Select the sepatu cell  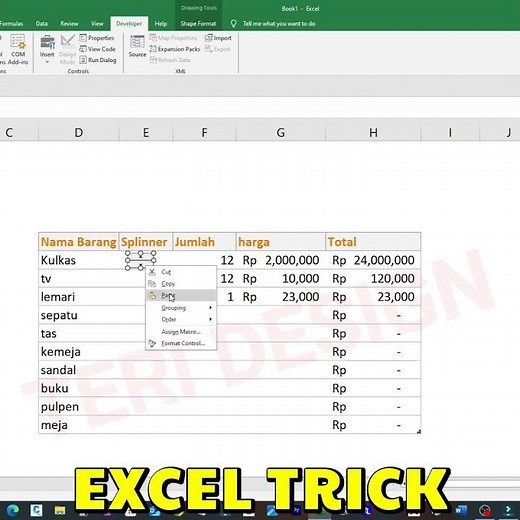click(79, 315)
